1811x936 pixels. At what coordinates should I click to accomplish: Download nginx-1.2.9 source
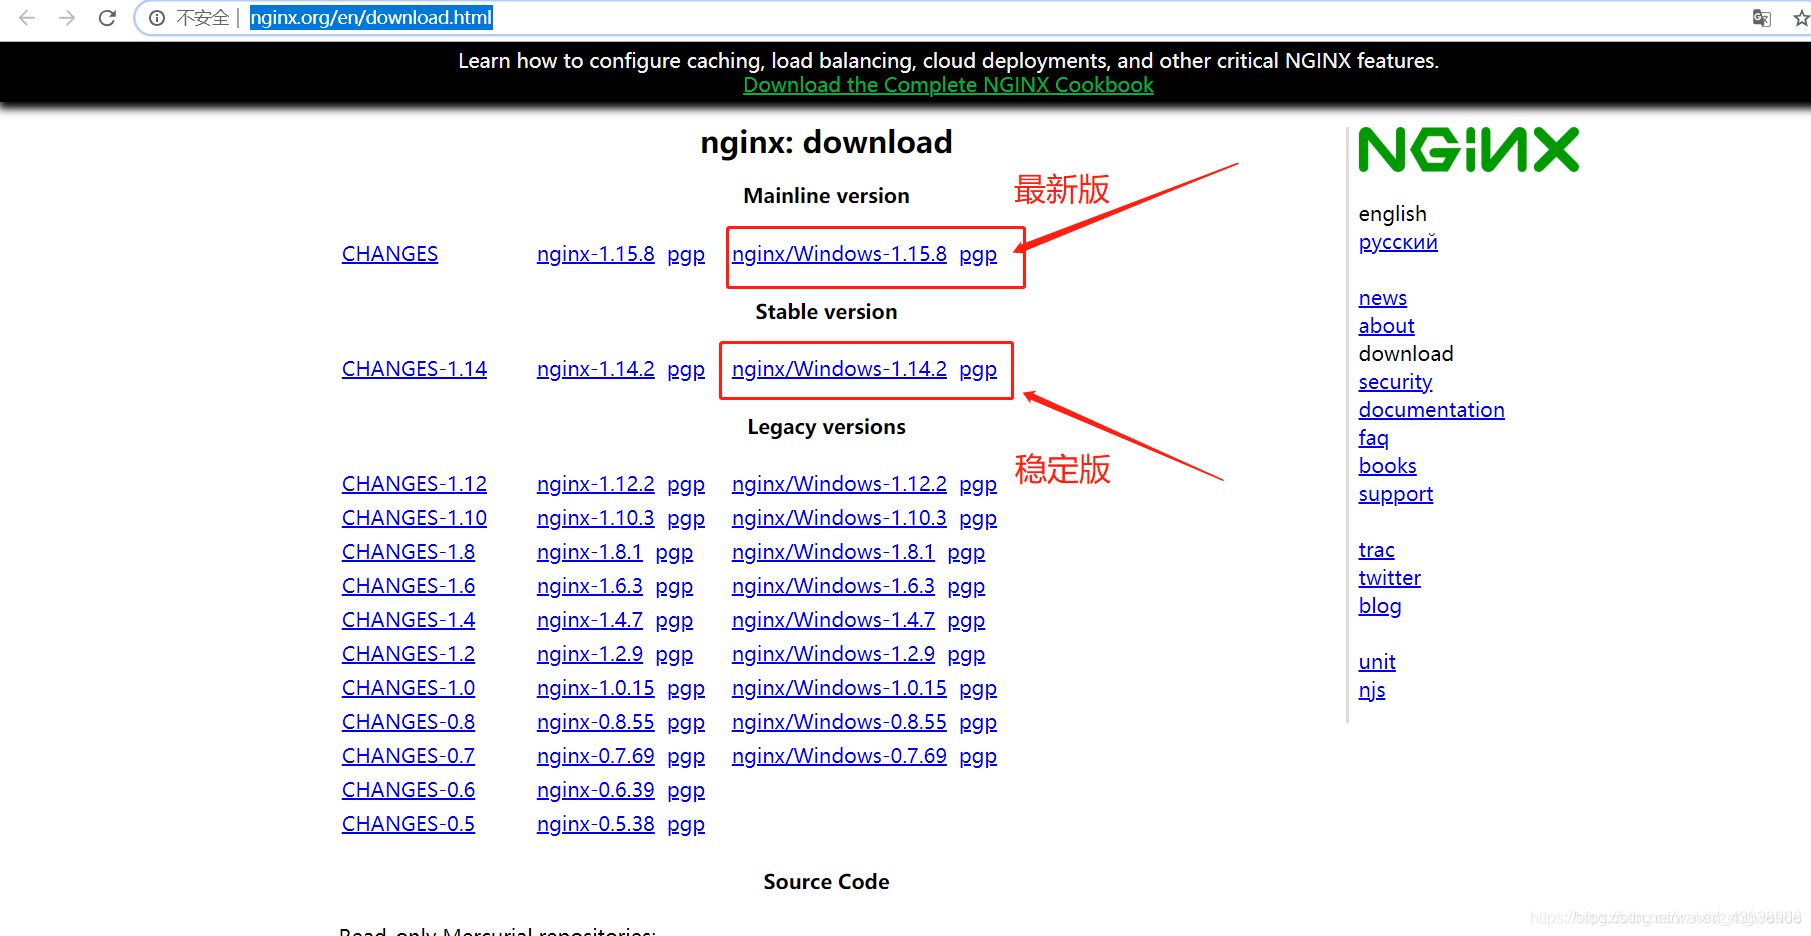point(590,654)
